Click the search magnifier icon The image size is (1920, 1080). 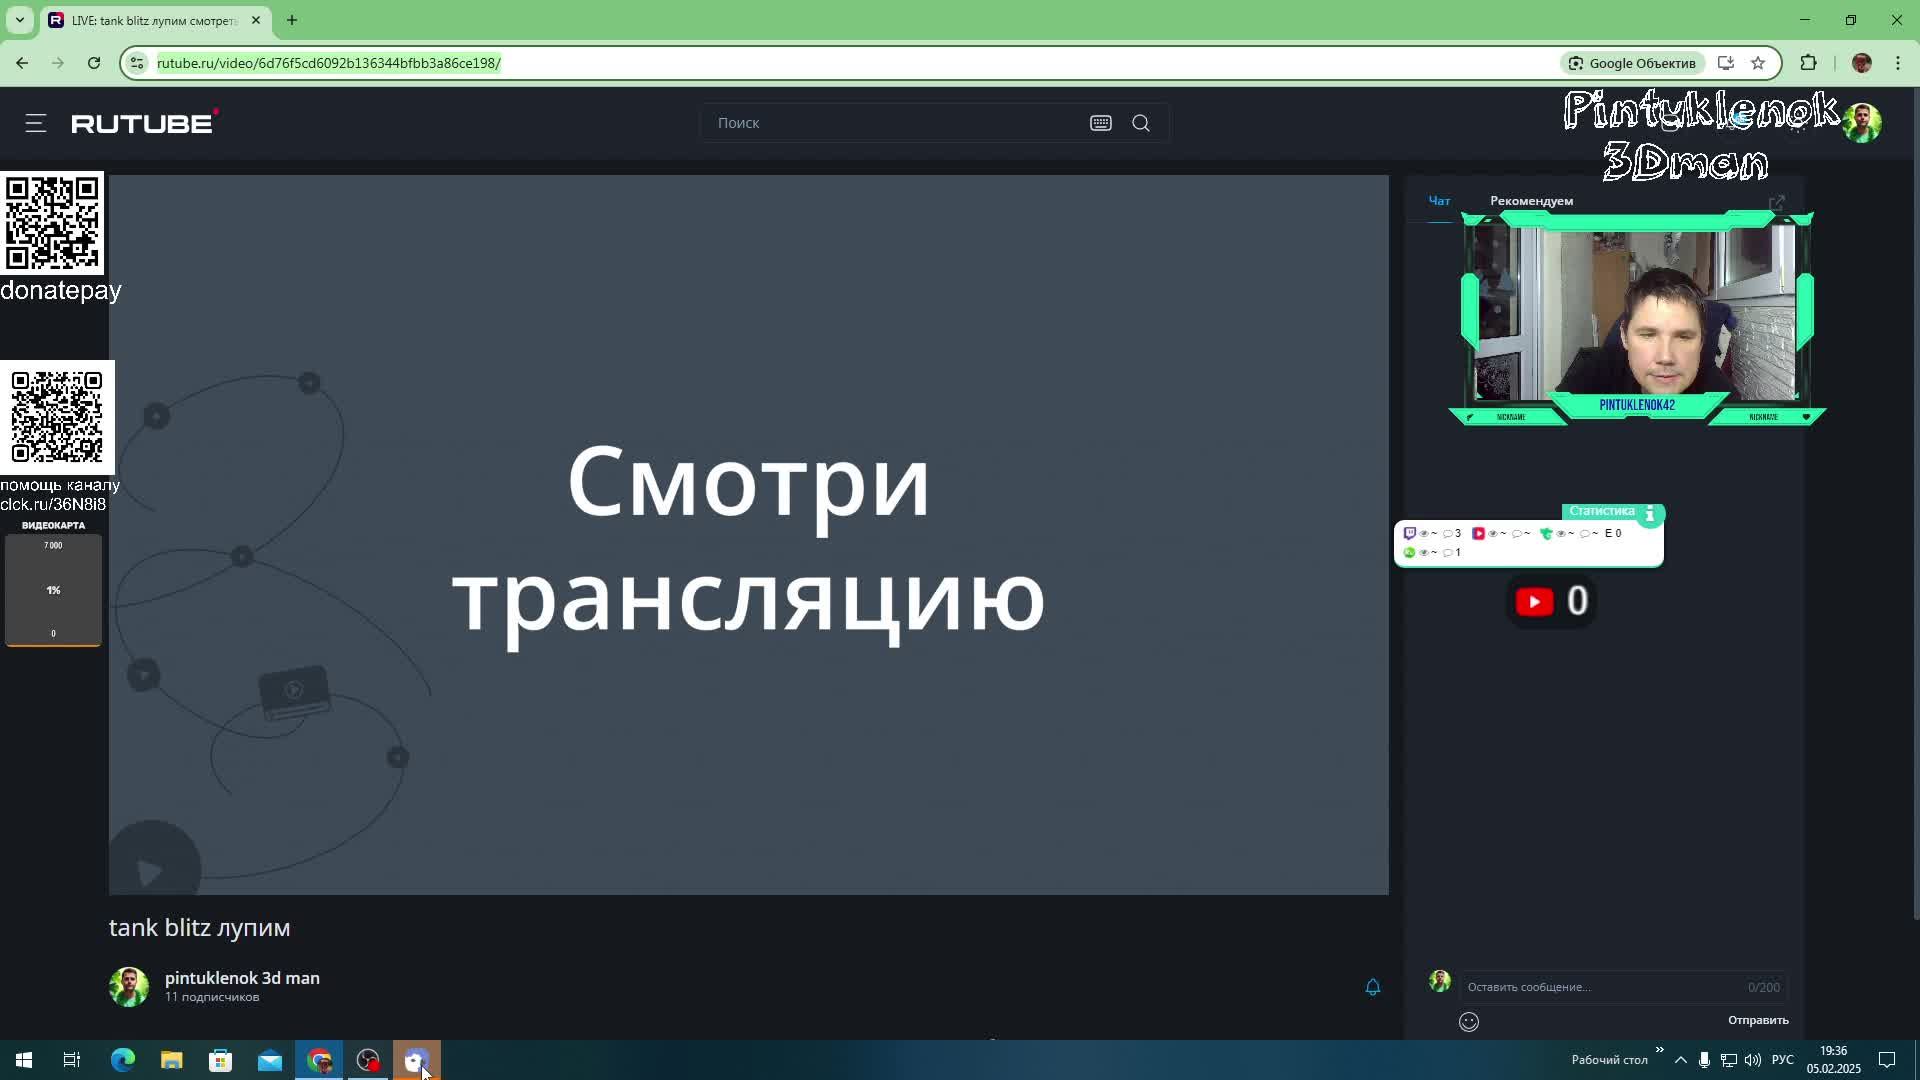(x=1141, y=123)
